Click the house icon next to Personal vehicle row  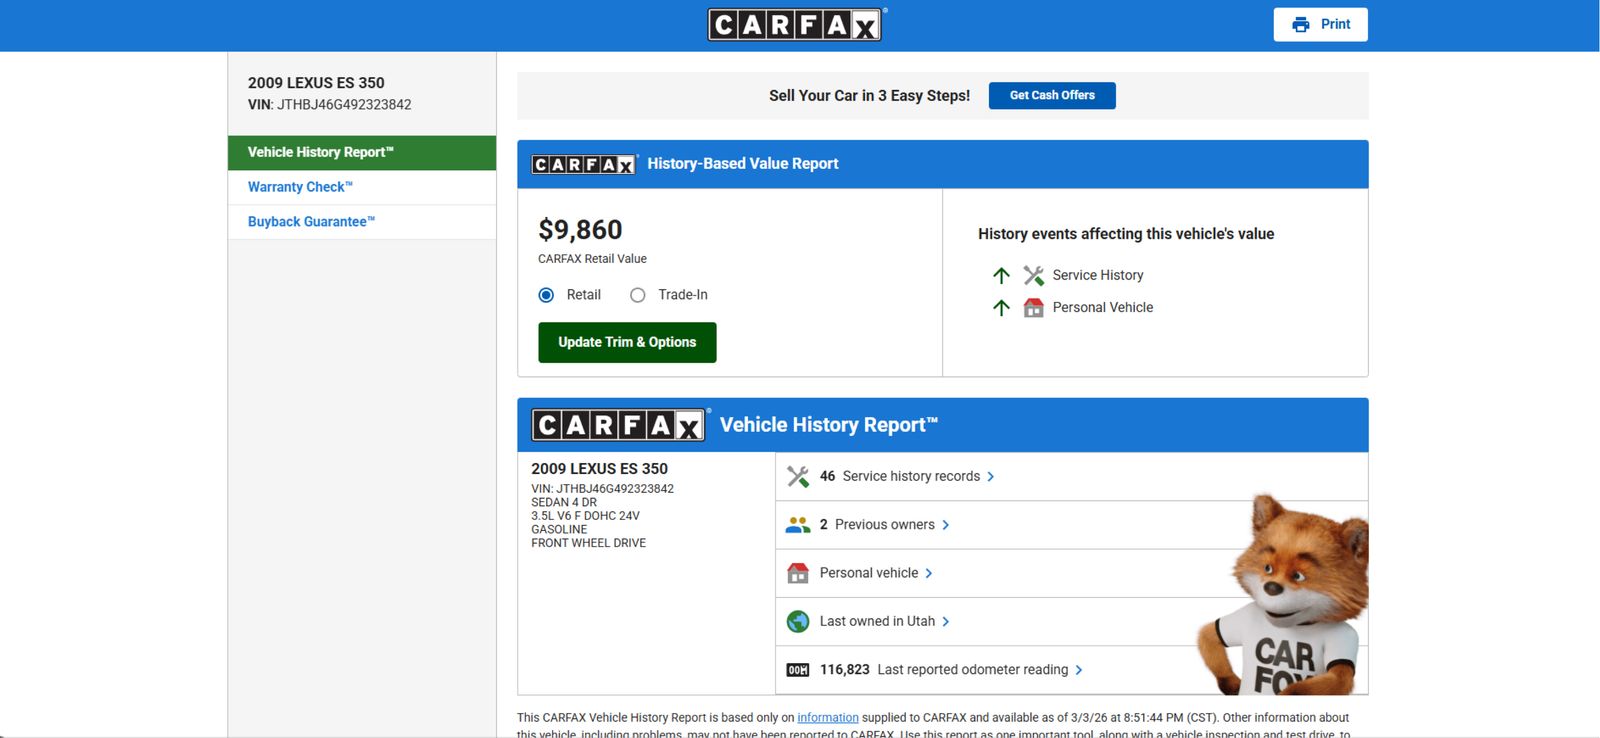[797, 573]
